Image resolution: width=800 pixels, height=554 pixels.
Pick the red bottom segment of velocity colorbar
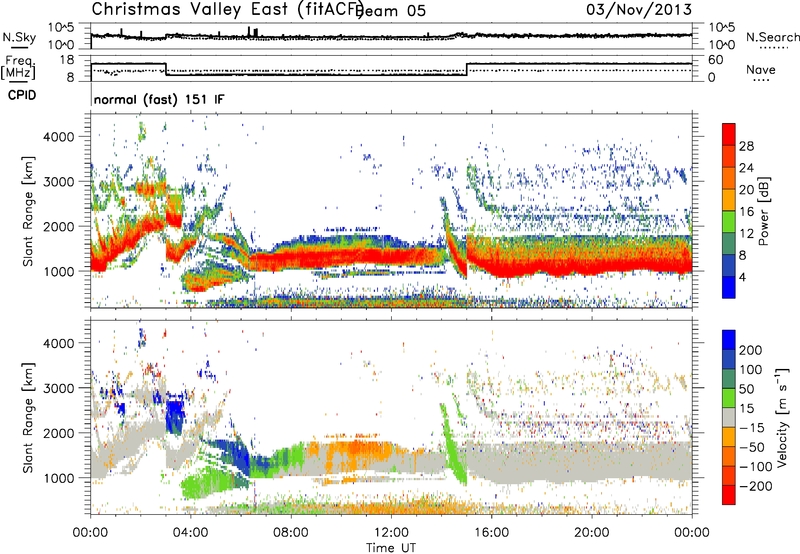729,495
